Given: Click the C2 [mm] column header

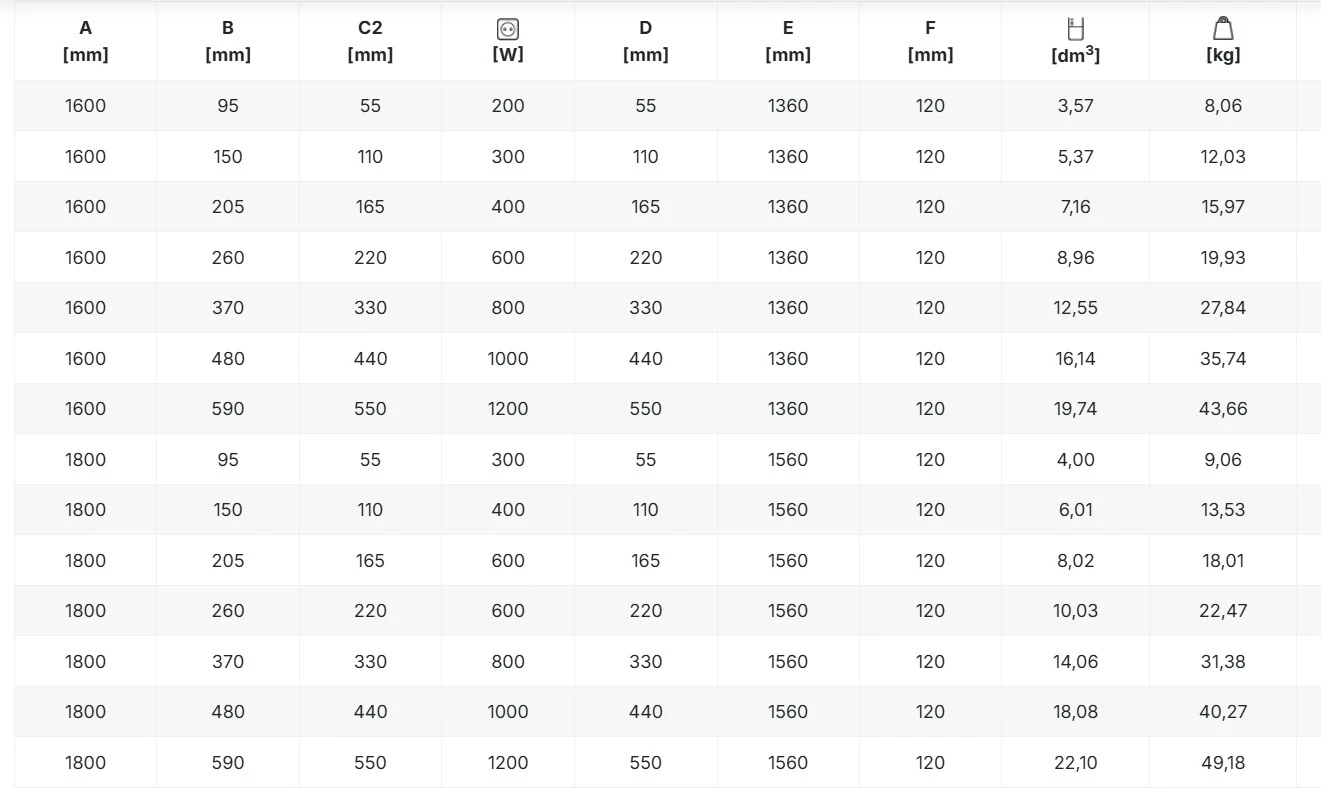Looking at the screenshot, I should [x=370, y=41].
